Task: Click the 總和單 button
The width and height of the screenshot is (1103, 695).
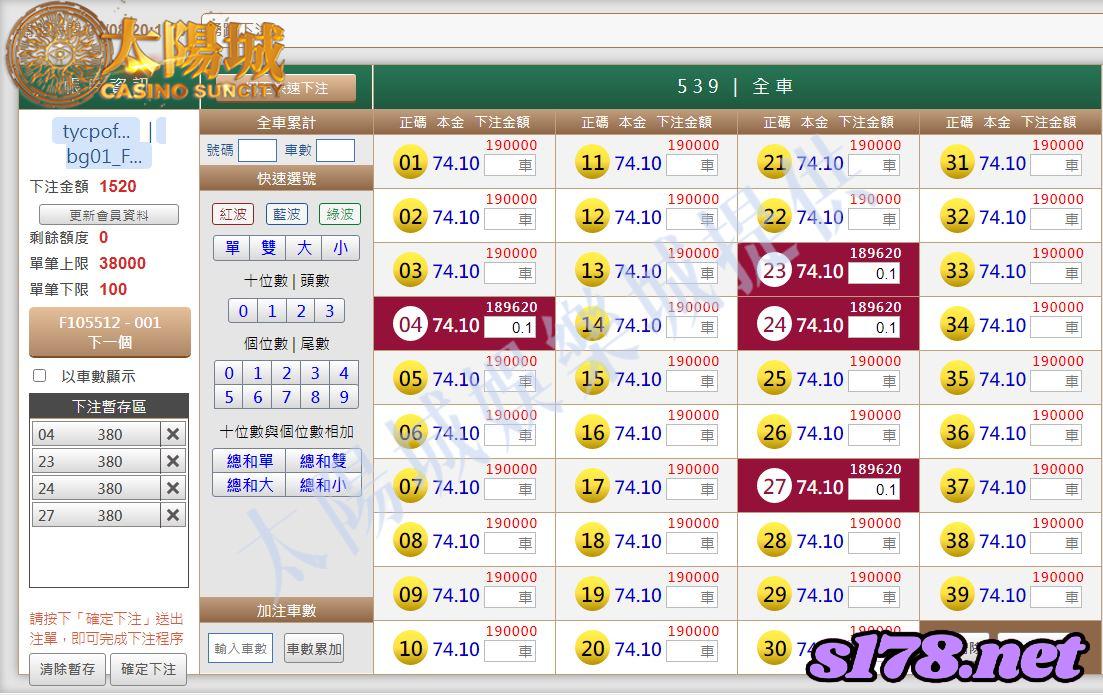Action: pos(250,461)
